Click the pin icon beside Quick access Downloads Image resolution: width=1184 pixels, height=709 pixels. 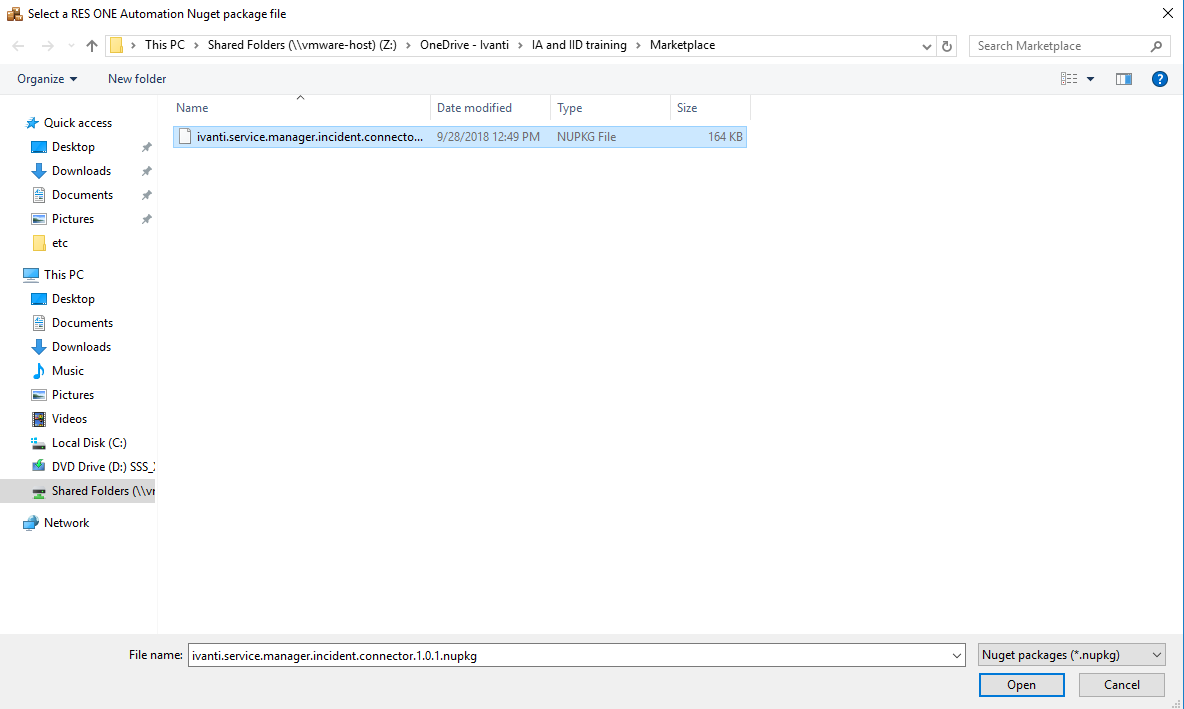(146, 171)
